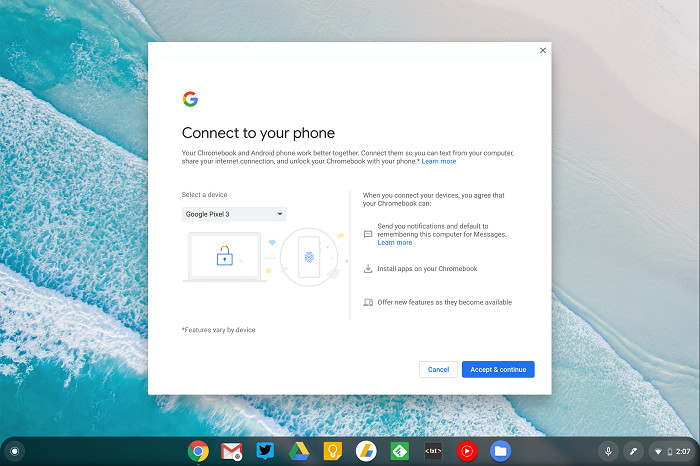700x466 pixels.
Task: Click the microphone icon in tray
Action: click(608, 451)
